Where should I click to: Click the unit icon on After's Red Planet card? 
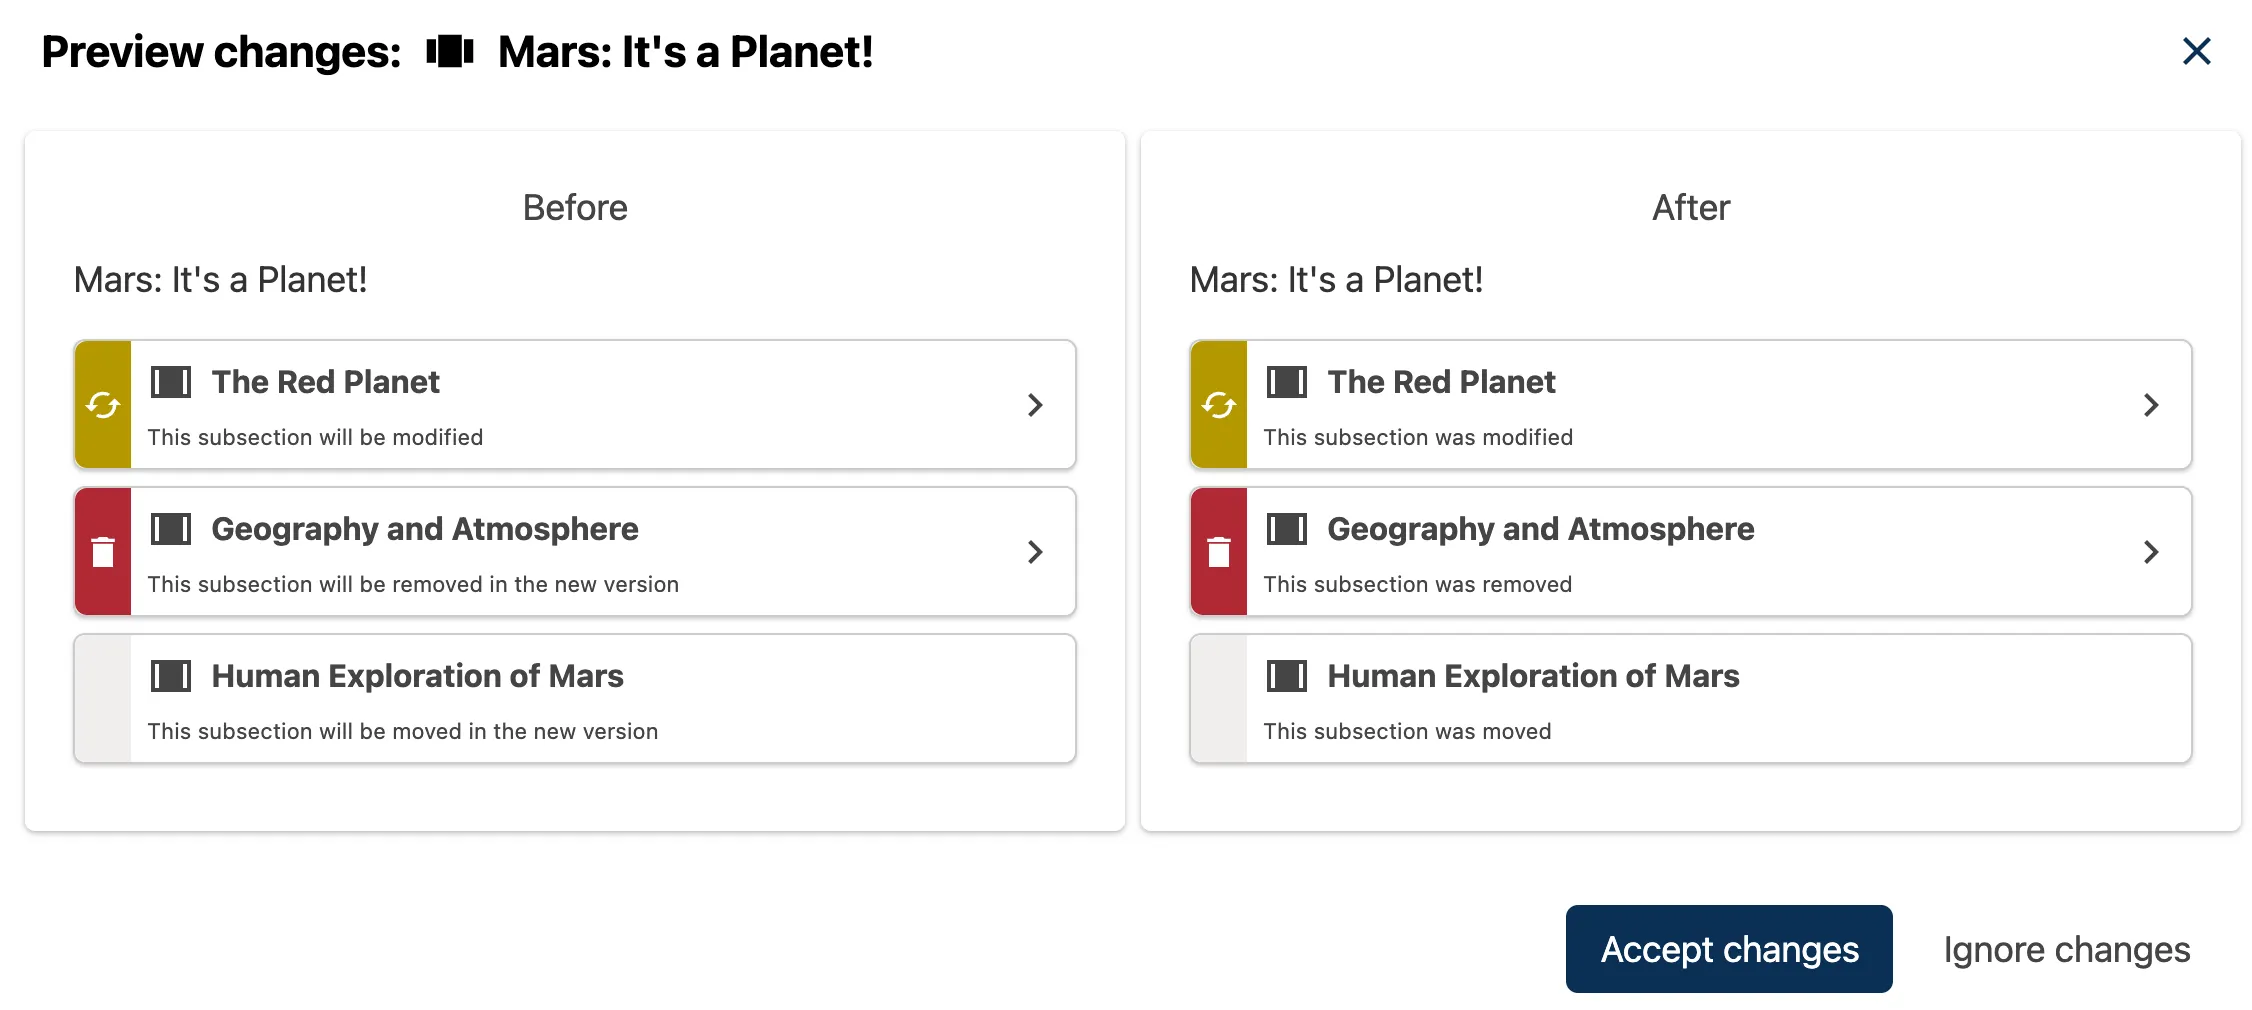1288,381
